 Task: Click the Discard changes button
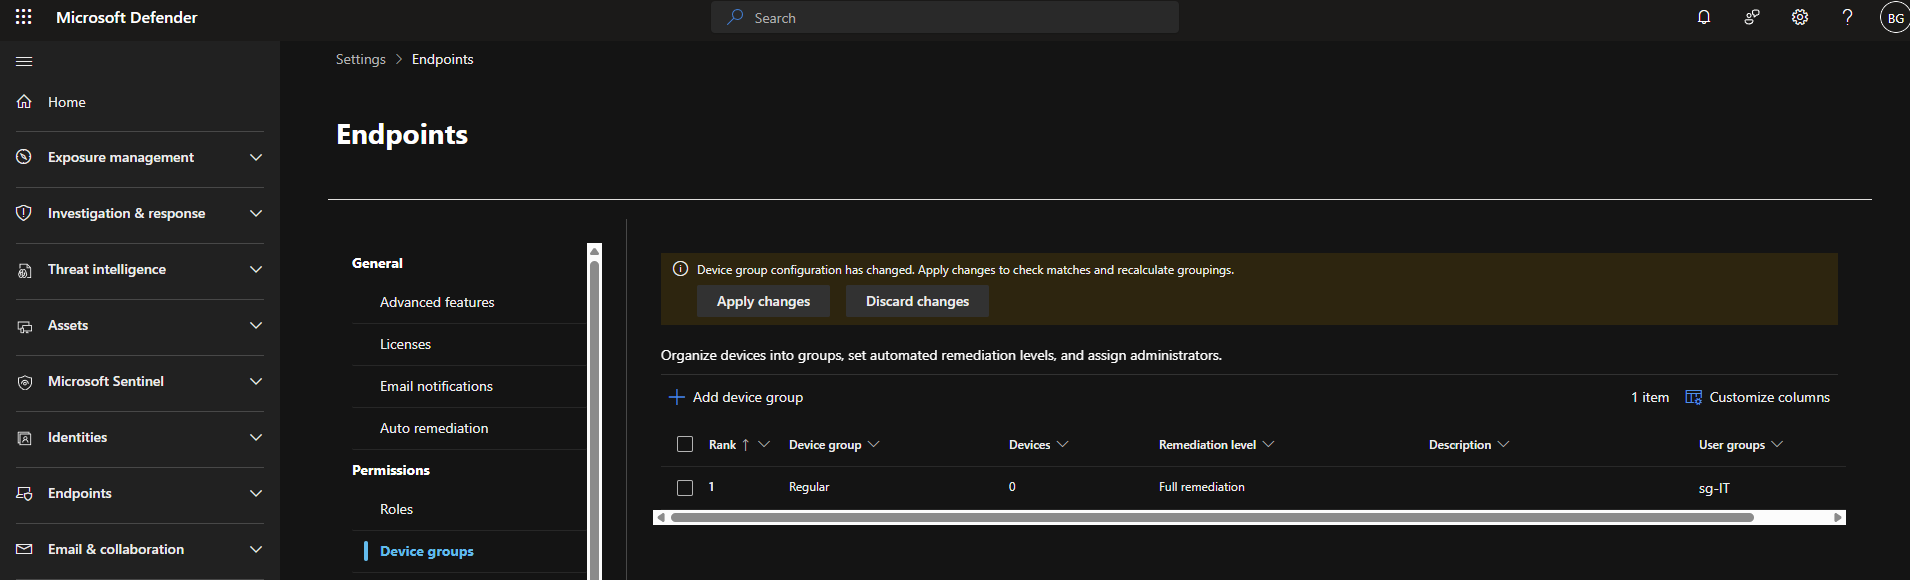pos(917,301)
